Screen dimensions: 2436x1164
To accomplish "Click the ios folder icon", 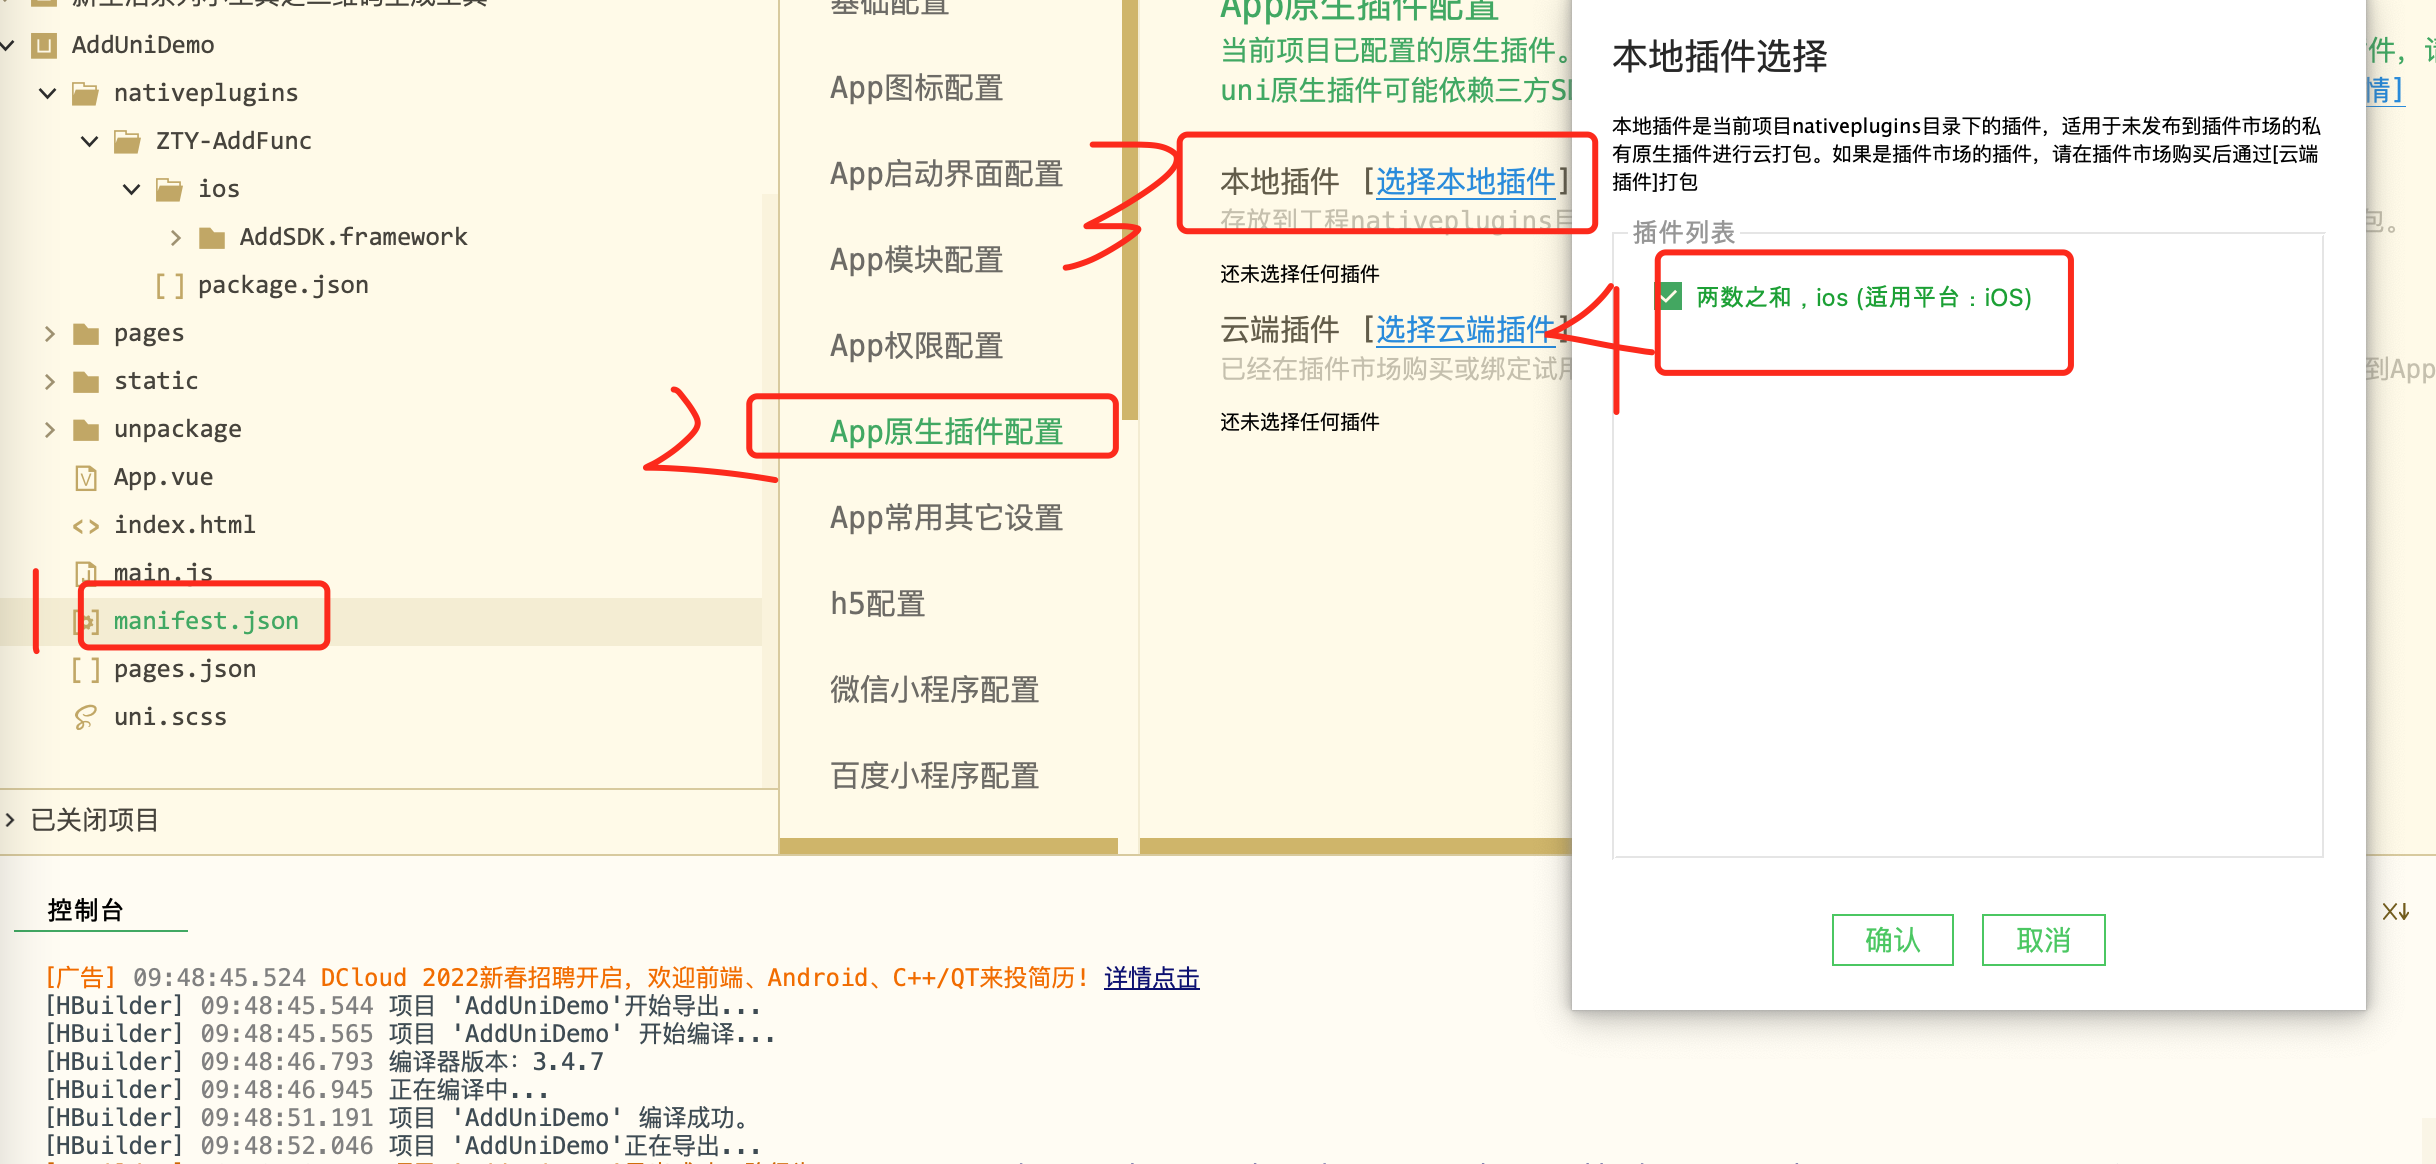I will coord(169,189).
